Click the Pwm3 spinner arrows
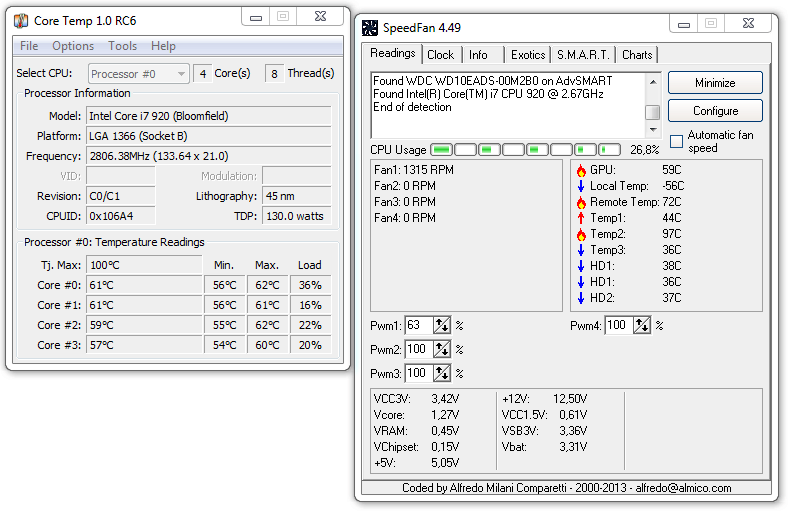The image size is (792, 513). point(442,373)
